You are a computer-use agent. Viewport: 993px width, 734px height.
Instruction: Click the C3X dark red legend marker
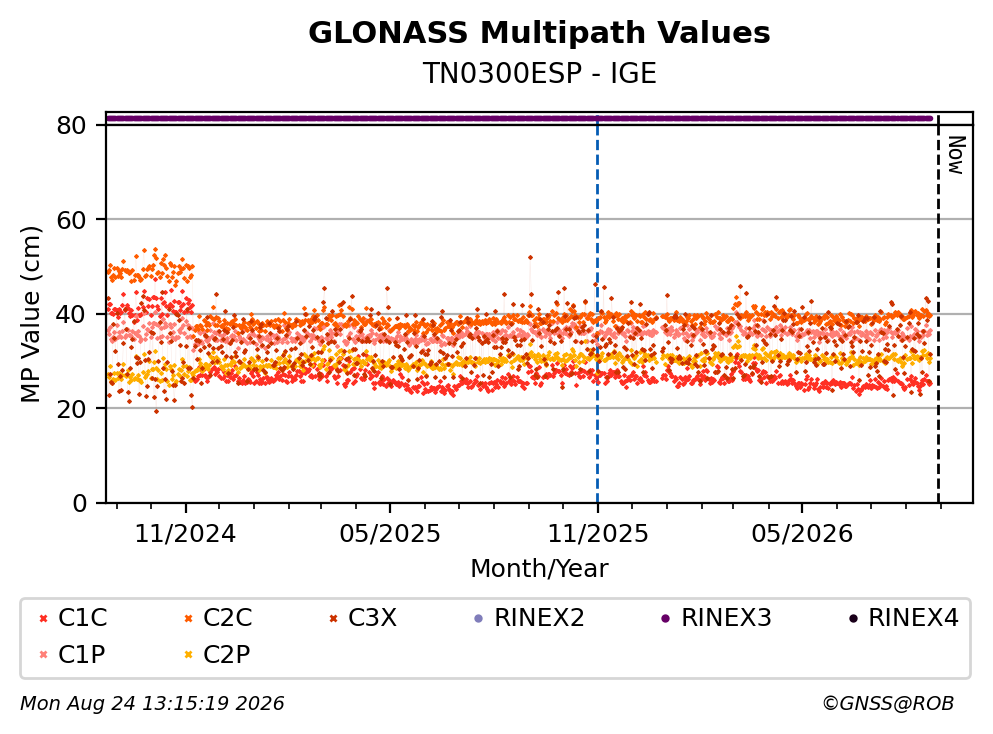[333, 619]
